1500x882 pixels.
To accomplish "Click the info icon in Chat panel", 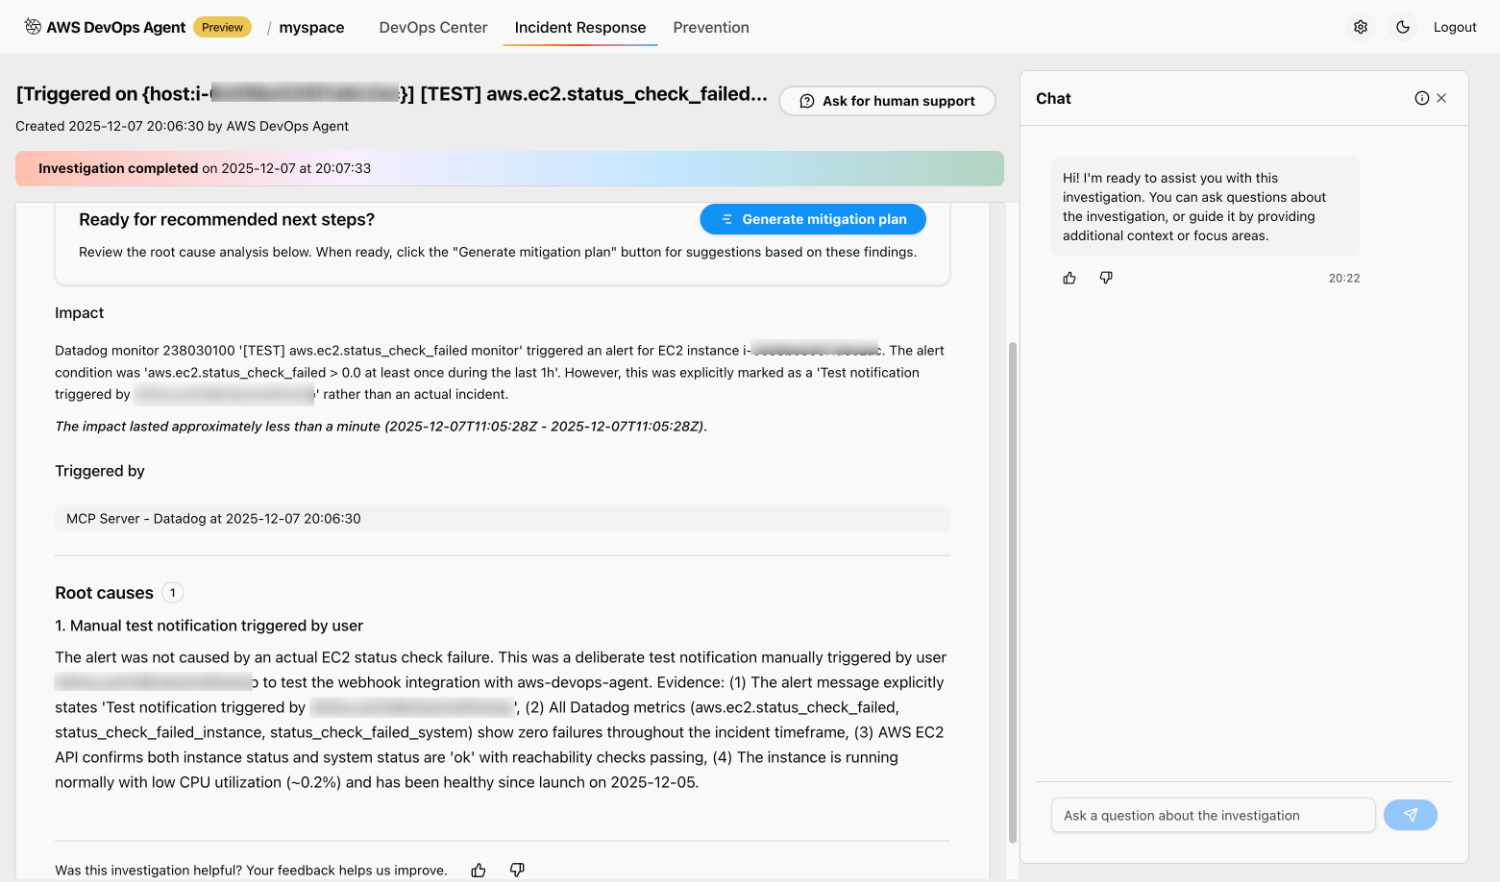I will point(1422,98).
